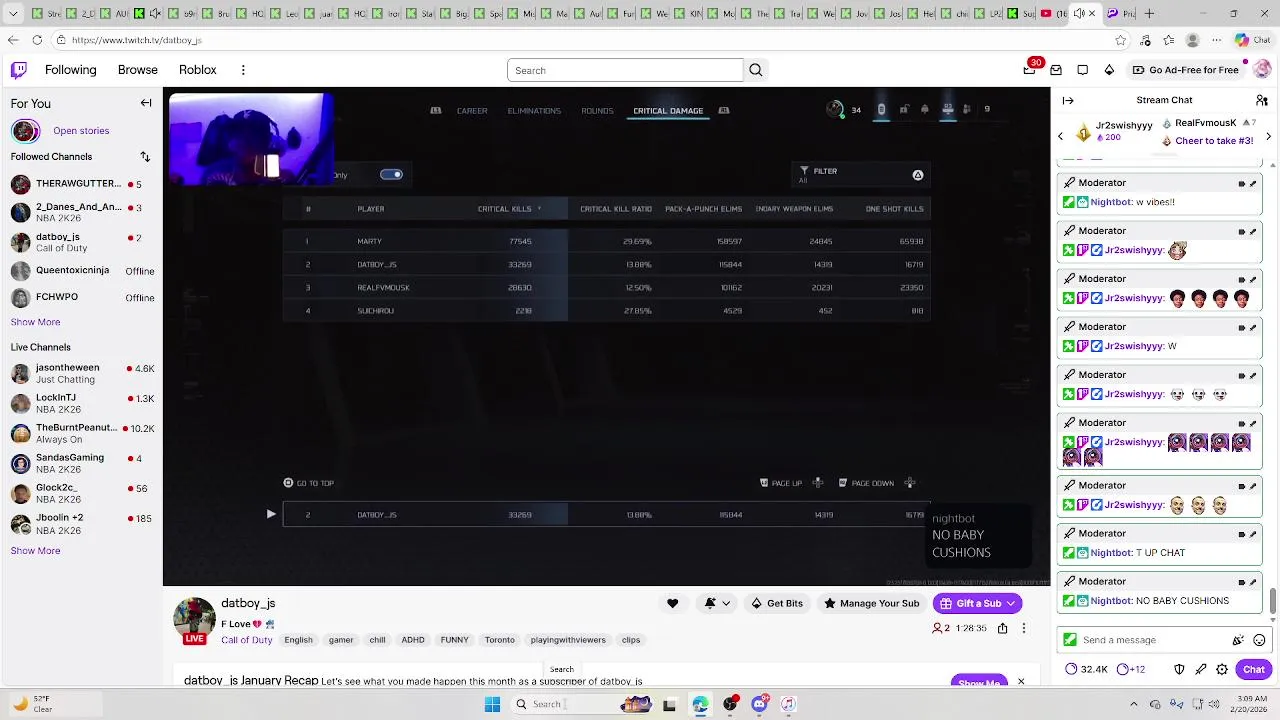This screenshot has height=720, width=1280.
Task: Bookmark this page with the star
Action: [x=1121, y=40]
